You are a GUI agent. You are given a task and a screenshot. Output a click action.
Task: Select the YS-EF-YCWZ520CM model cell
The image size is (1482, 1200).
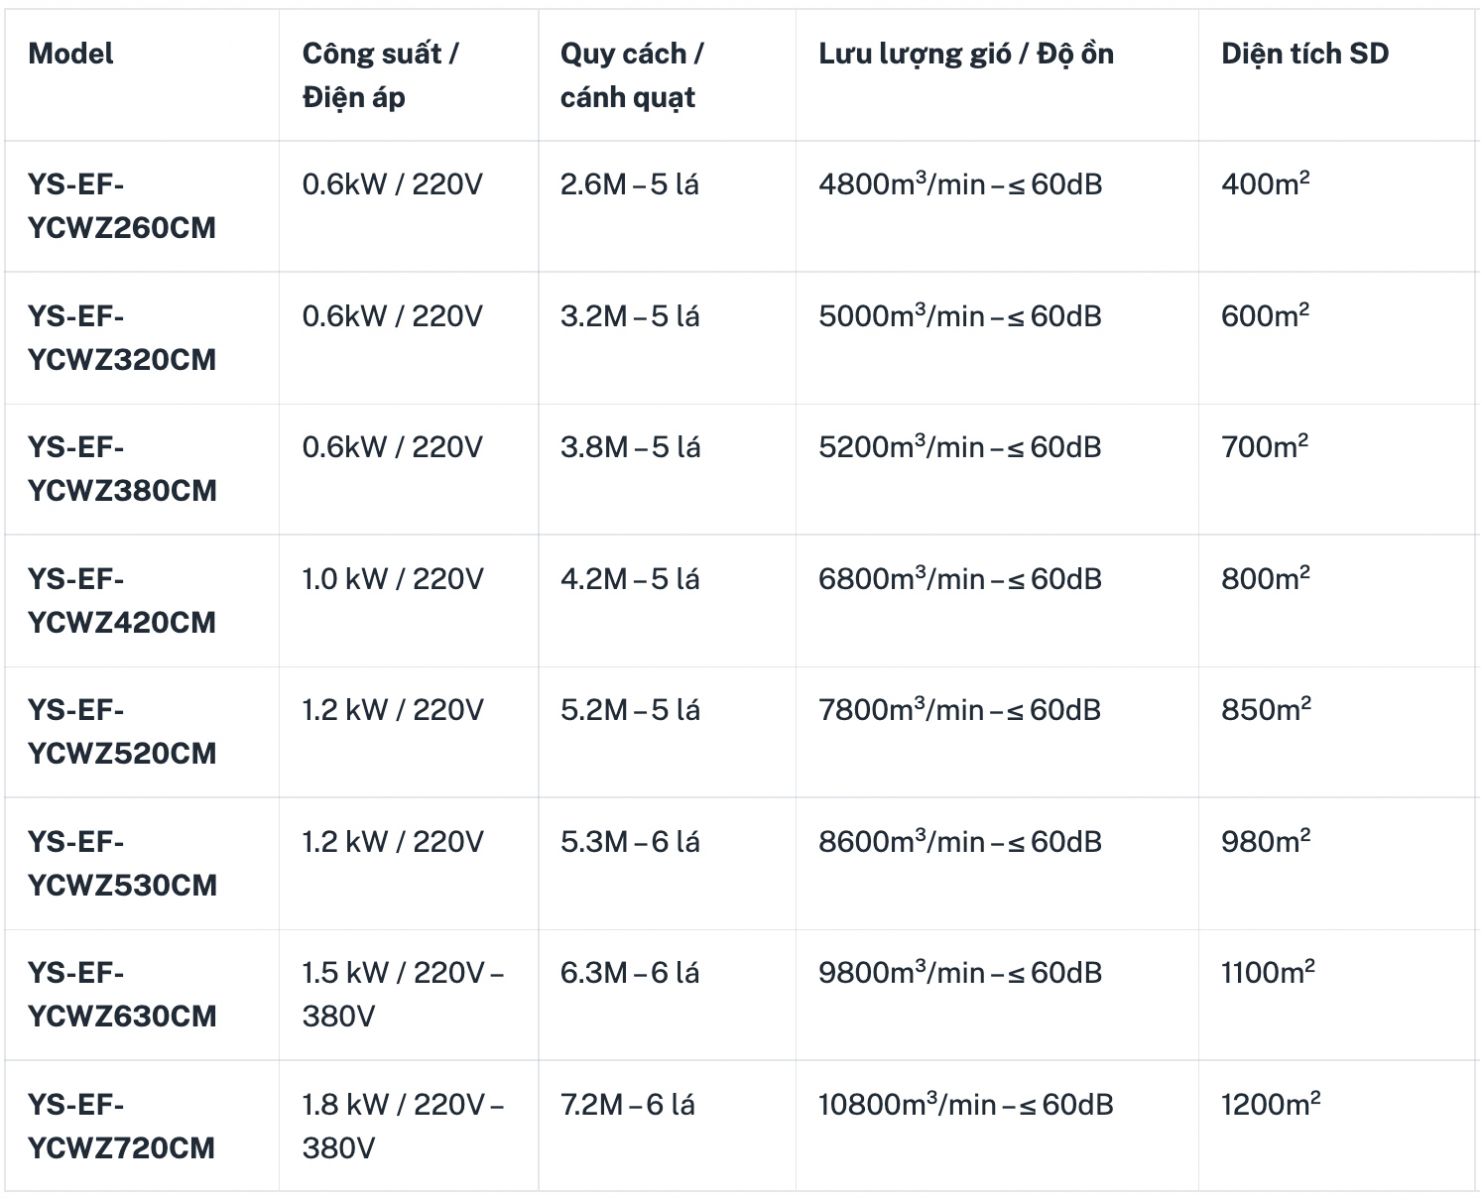(x=122, y=732)
